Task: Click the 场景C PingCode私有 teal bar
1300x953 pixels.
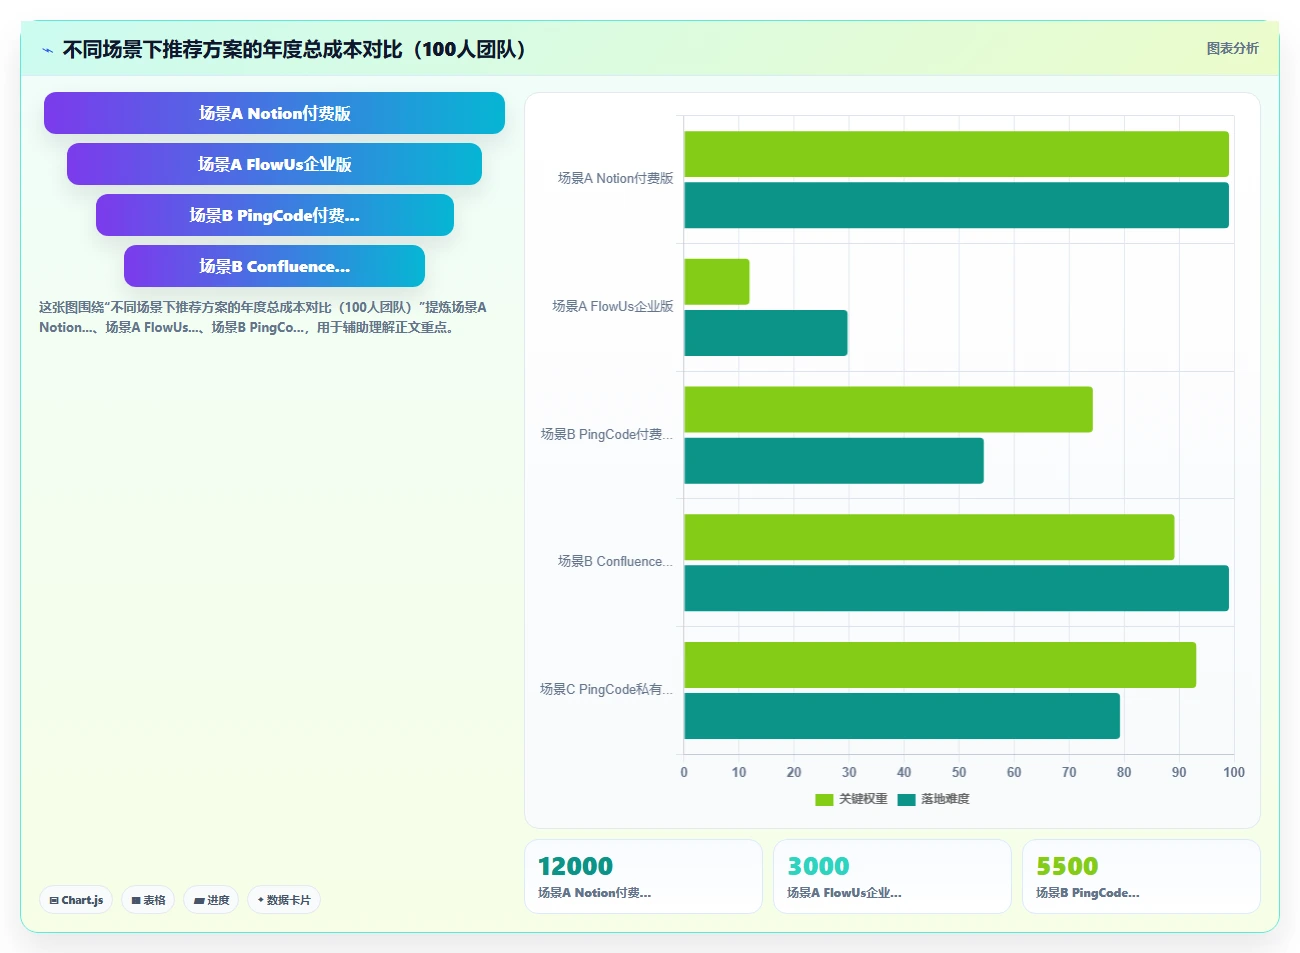Action: pos(902,716)
